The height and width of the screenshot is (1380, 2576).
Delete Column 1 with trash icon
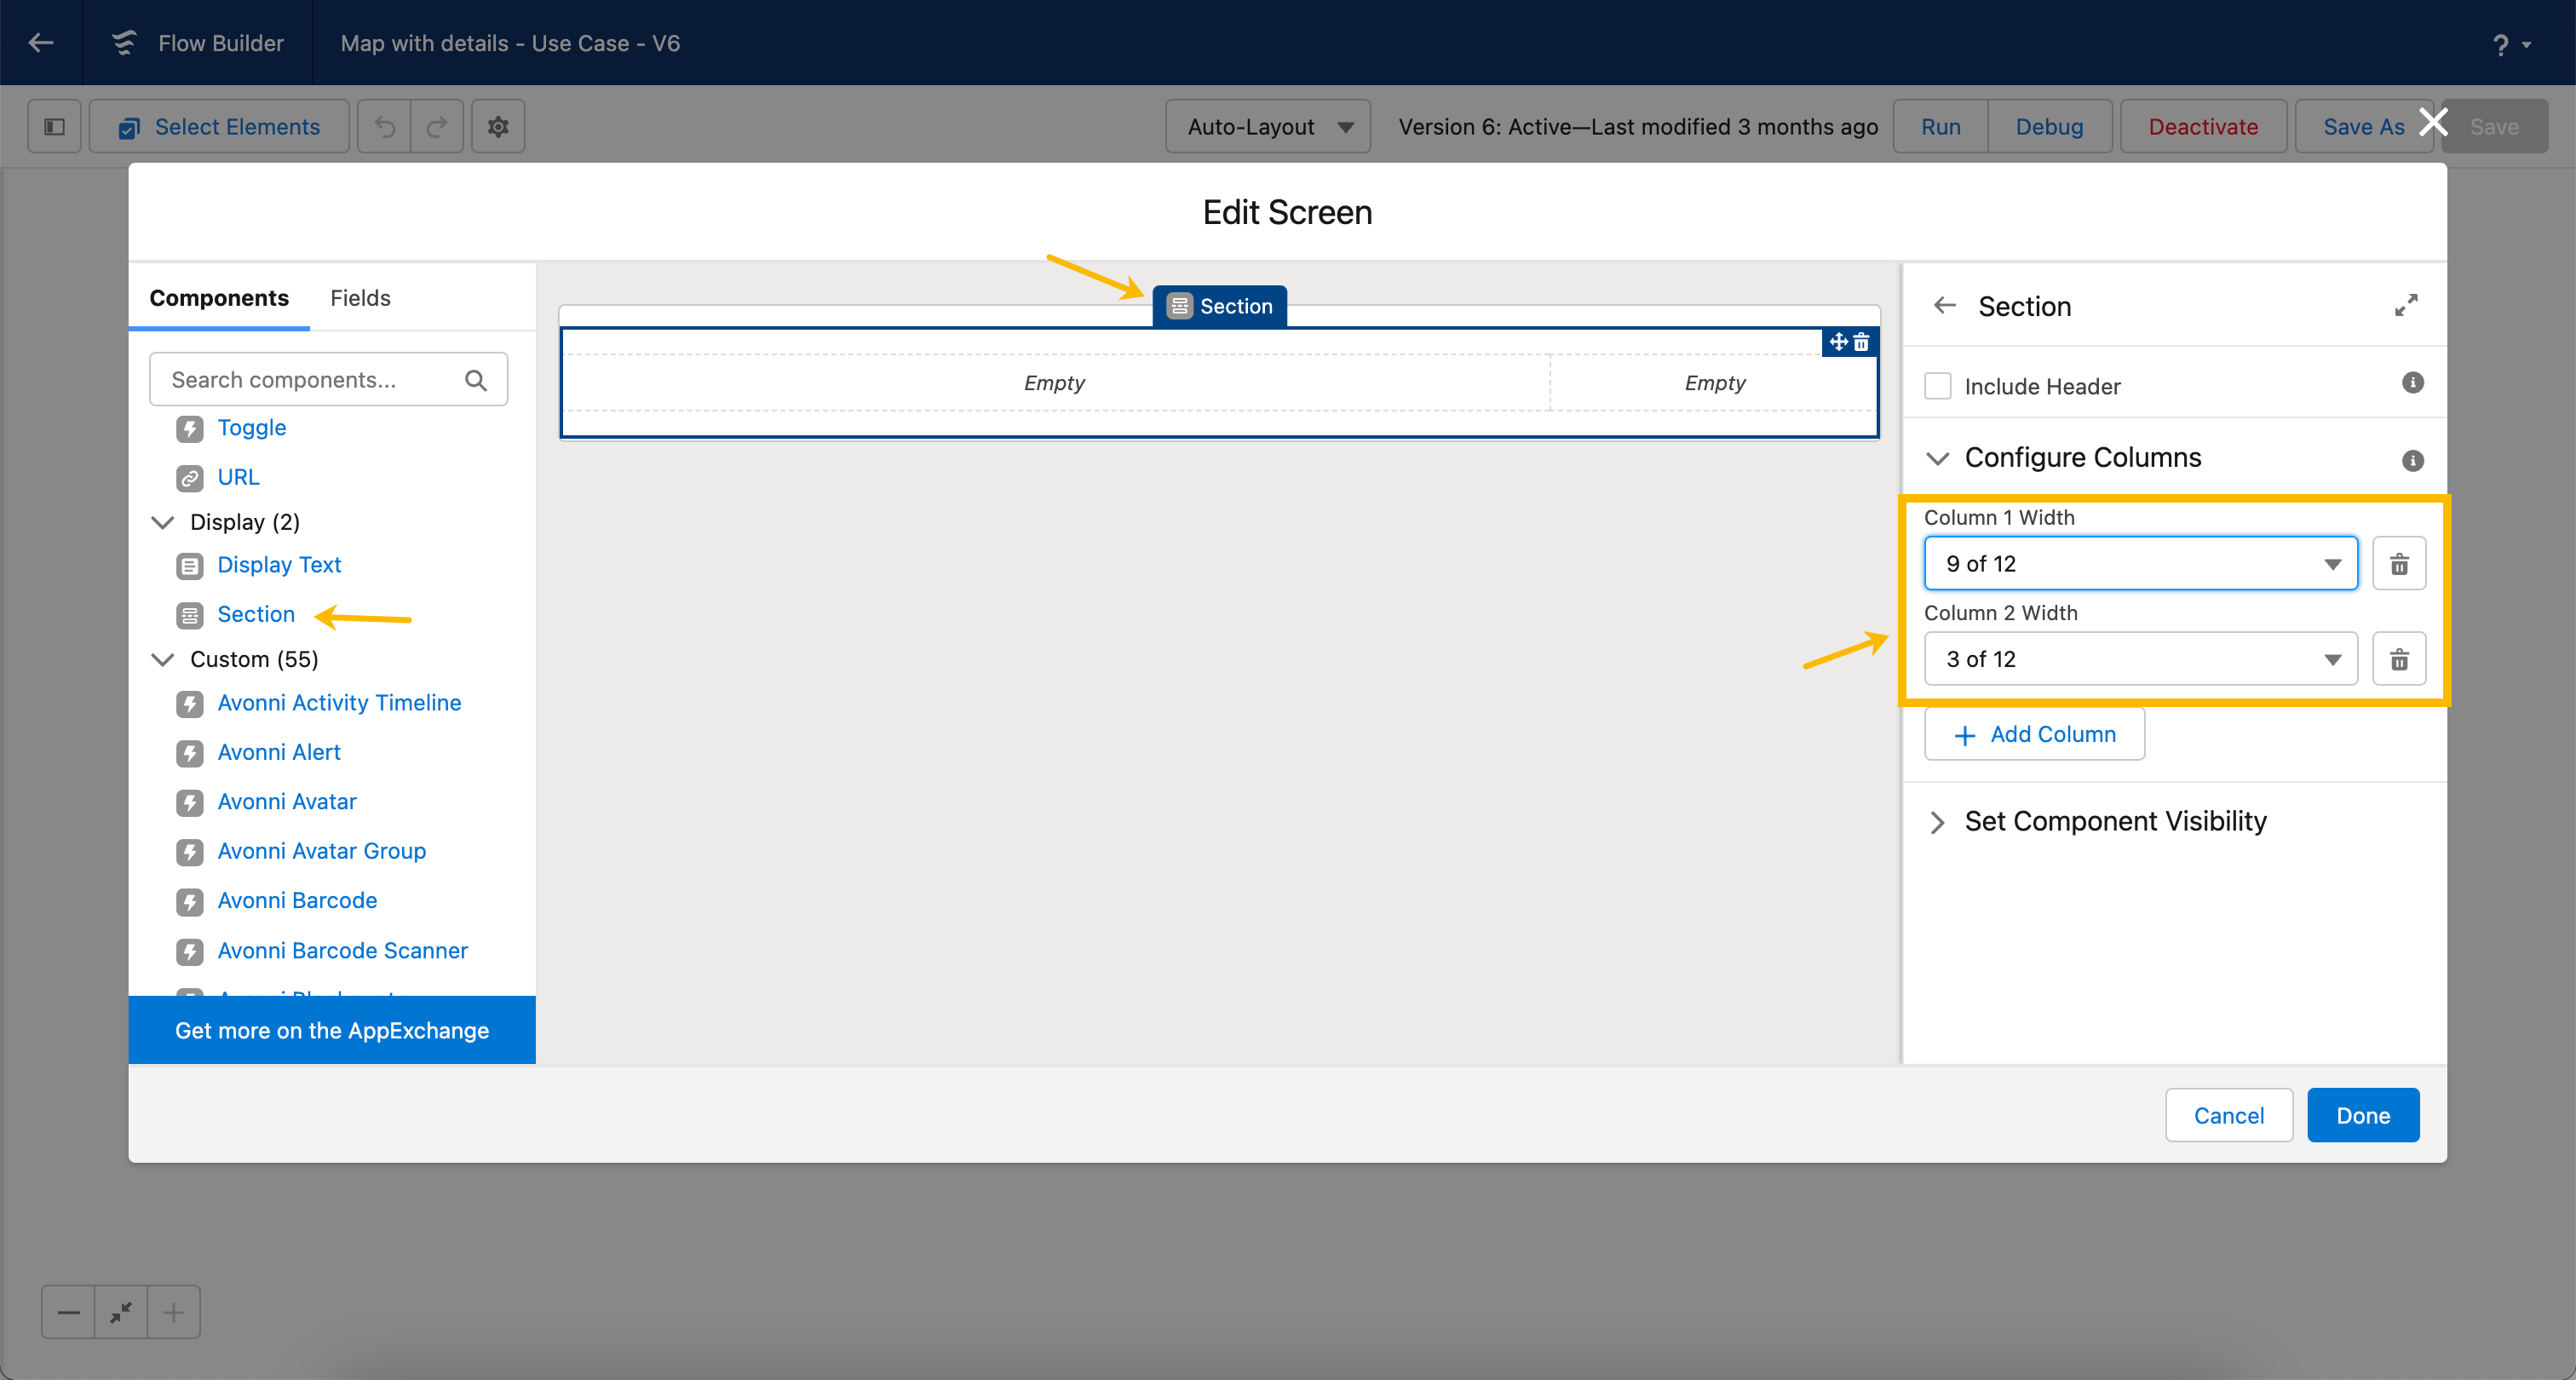tap(2398, 564)
